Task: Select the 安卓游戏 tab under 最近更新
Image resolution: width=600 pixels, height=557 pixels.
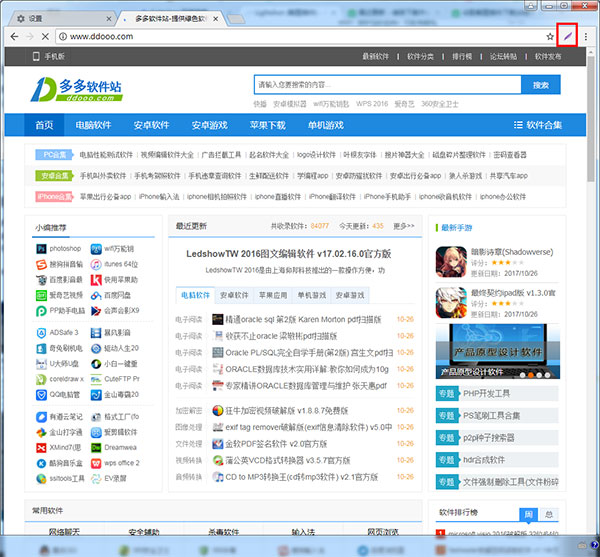Action: (350, 295)
